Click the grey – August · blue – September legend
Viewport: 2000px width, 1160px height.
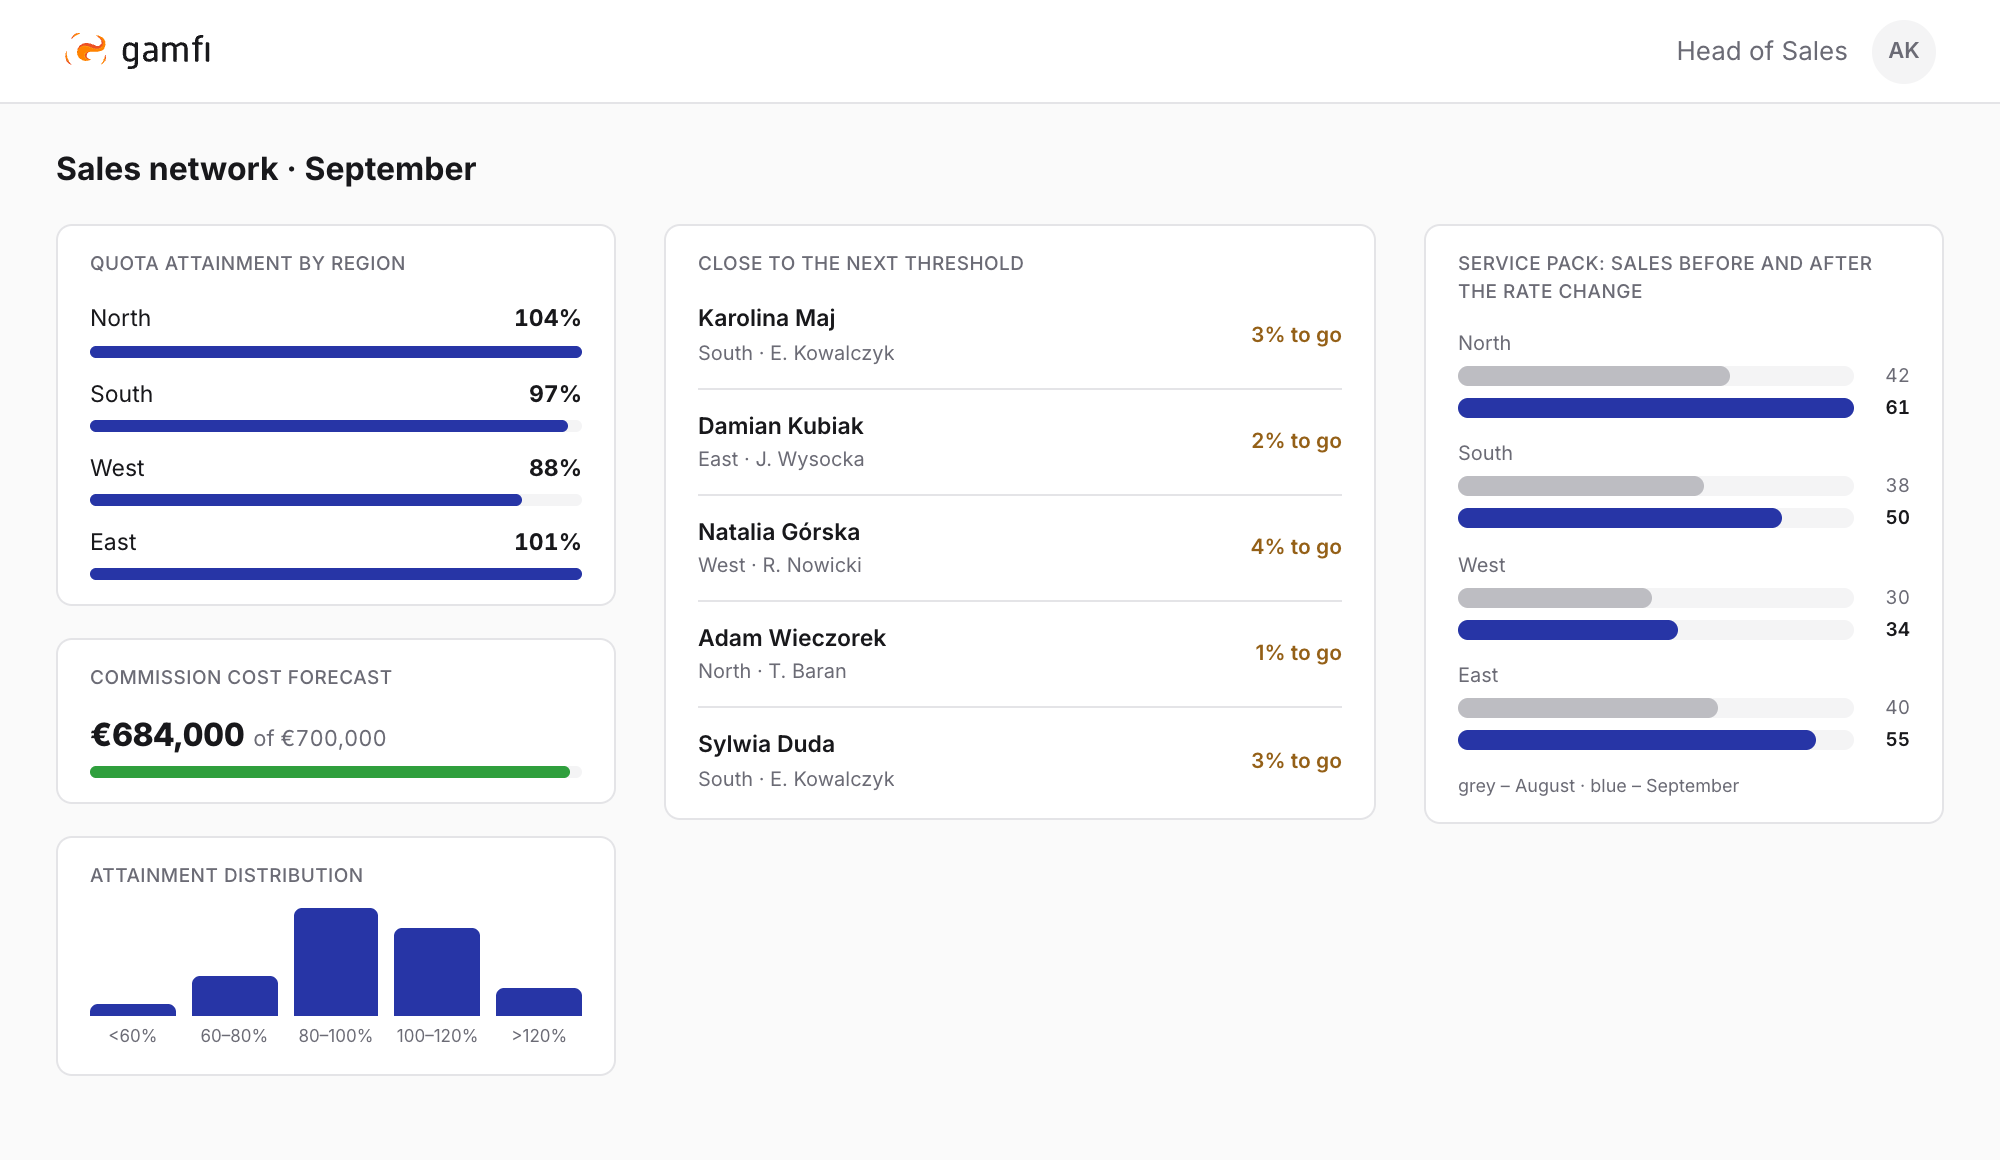click(x=1598, y=786)
